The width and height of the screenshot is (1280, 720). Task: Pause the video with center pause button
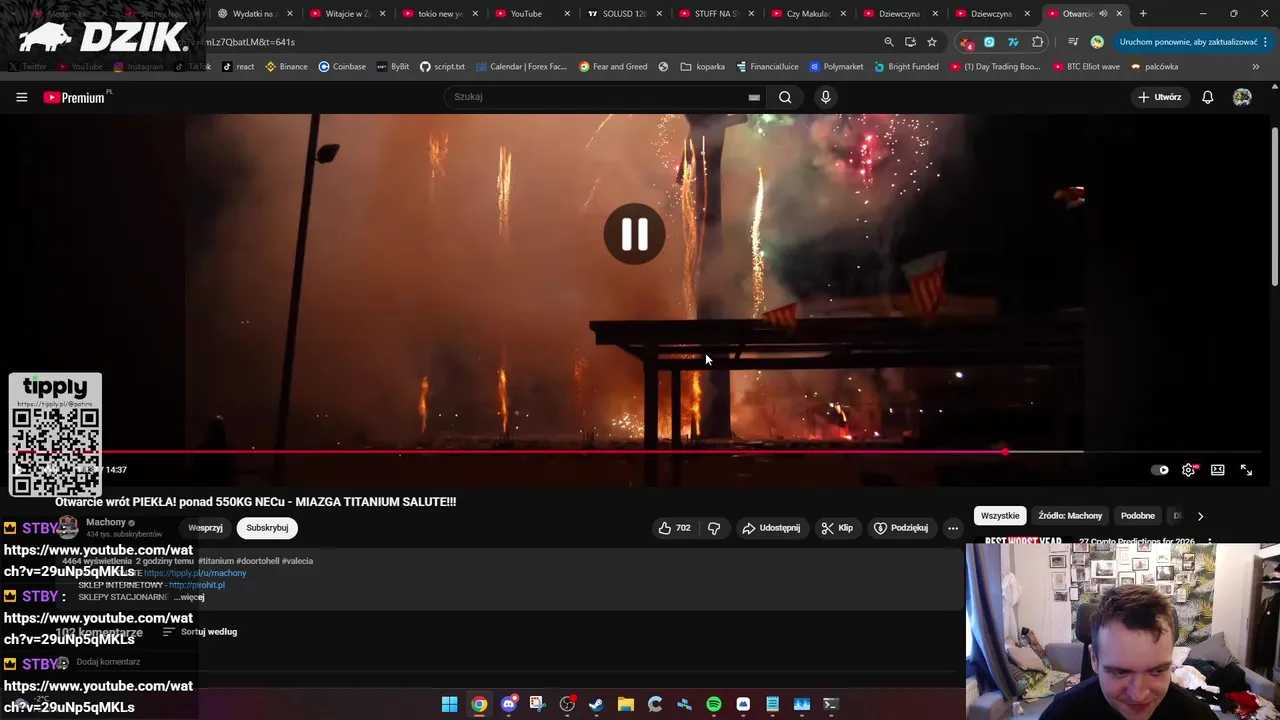point(635,234)
